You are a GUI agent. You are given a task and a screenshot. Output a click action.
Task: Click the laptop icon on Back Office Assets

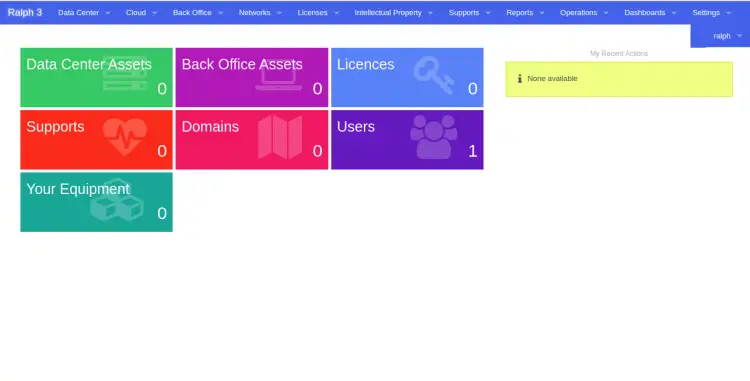278,76
